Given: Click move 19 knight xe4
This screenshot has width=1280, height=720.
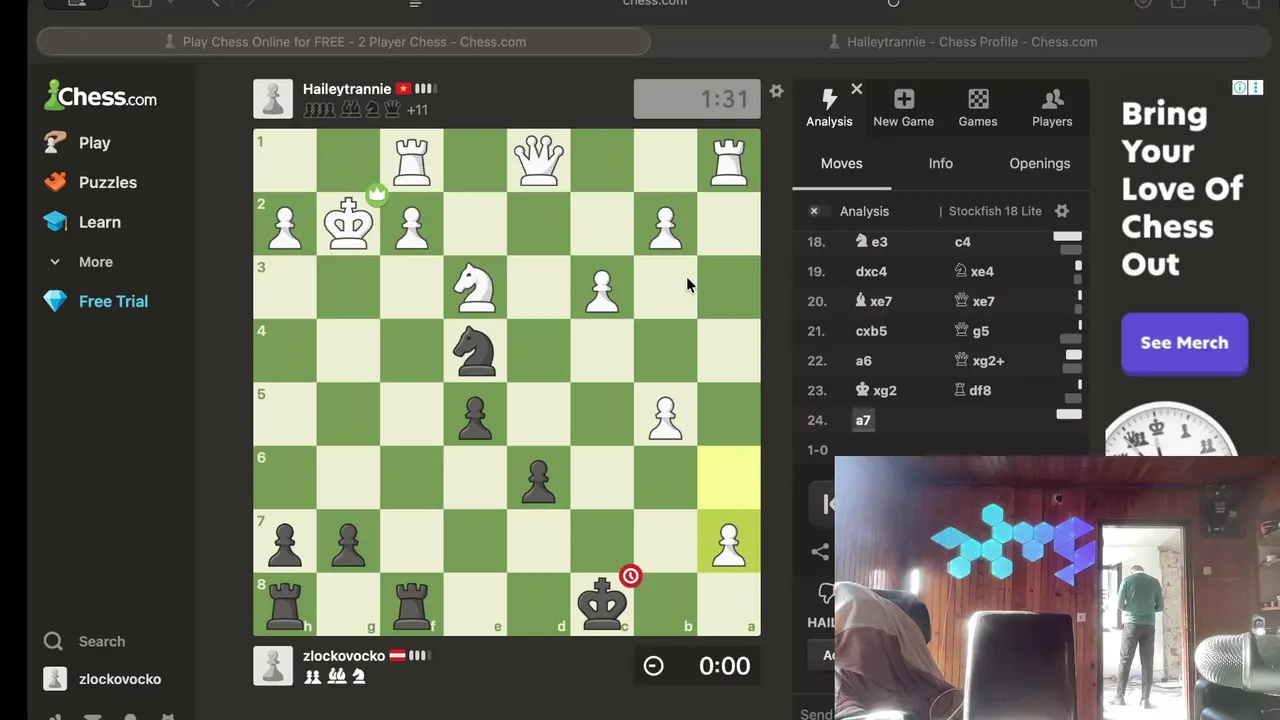Looking at the screenshot, I should tap(974, 271).
